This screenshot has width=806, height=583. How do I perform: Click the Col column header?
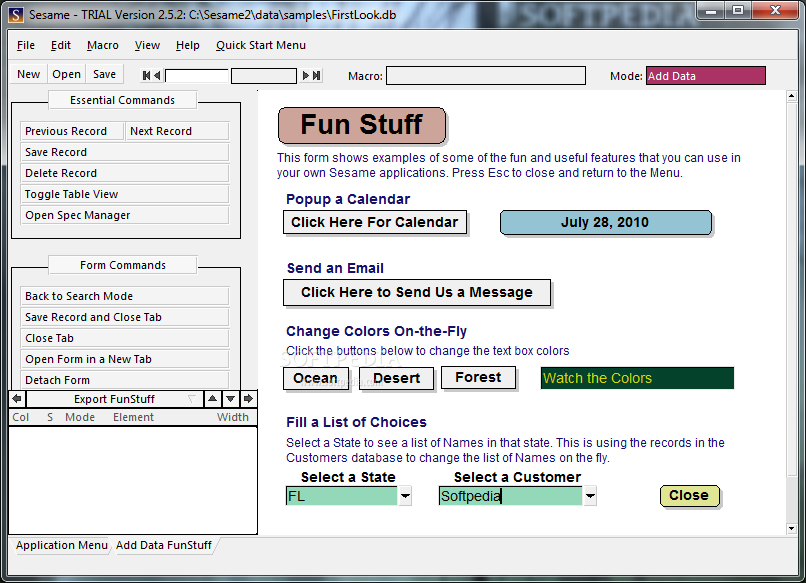click(21, 417)
